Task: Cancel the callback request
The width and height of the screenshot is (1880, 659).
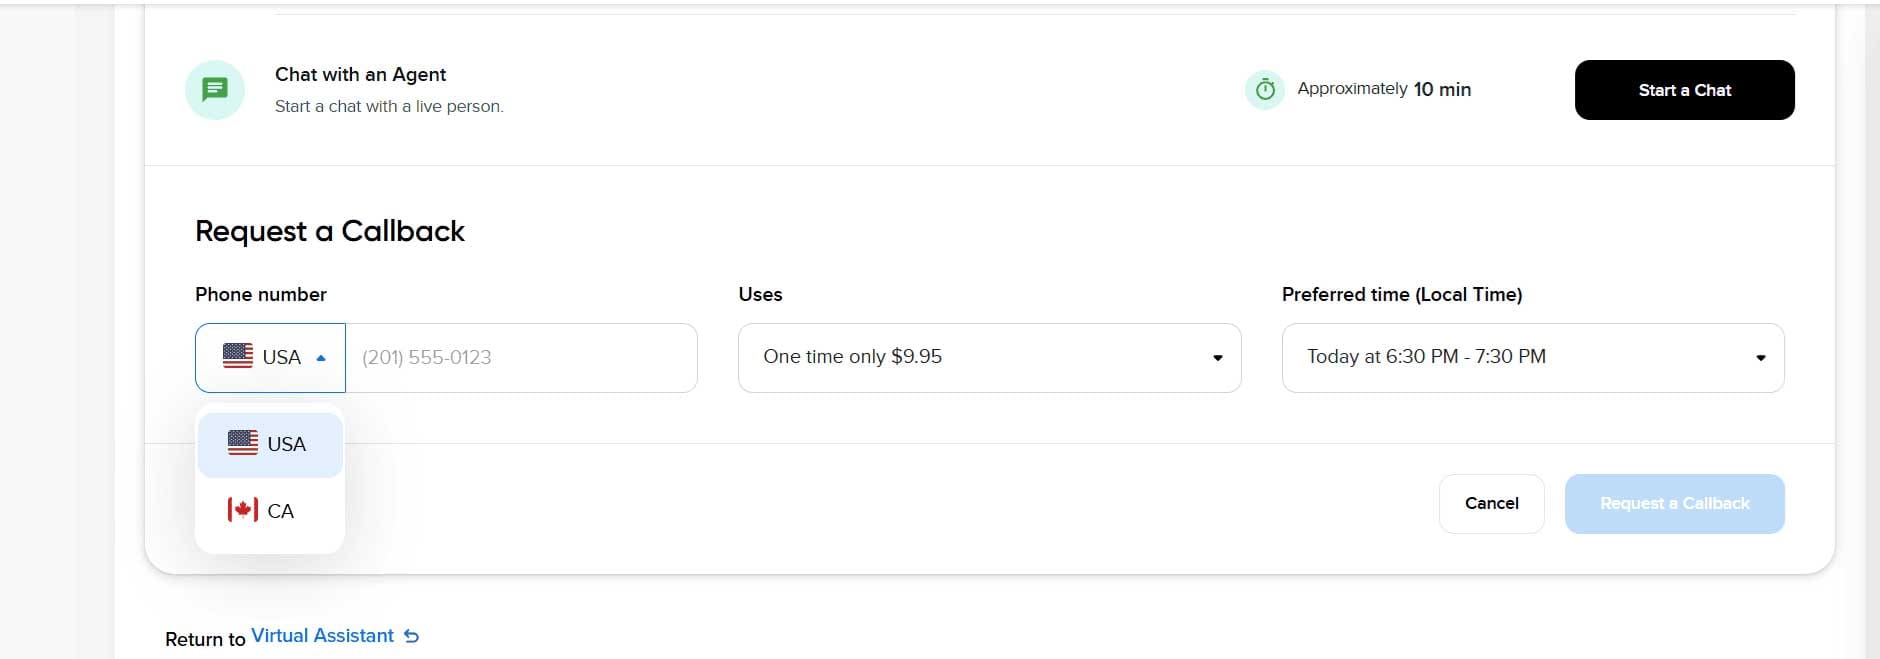Action: [x=1491, y=504]
